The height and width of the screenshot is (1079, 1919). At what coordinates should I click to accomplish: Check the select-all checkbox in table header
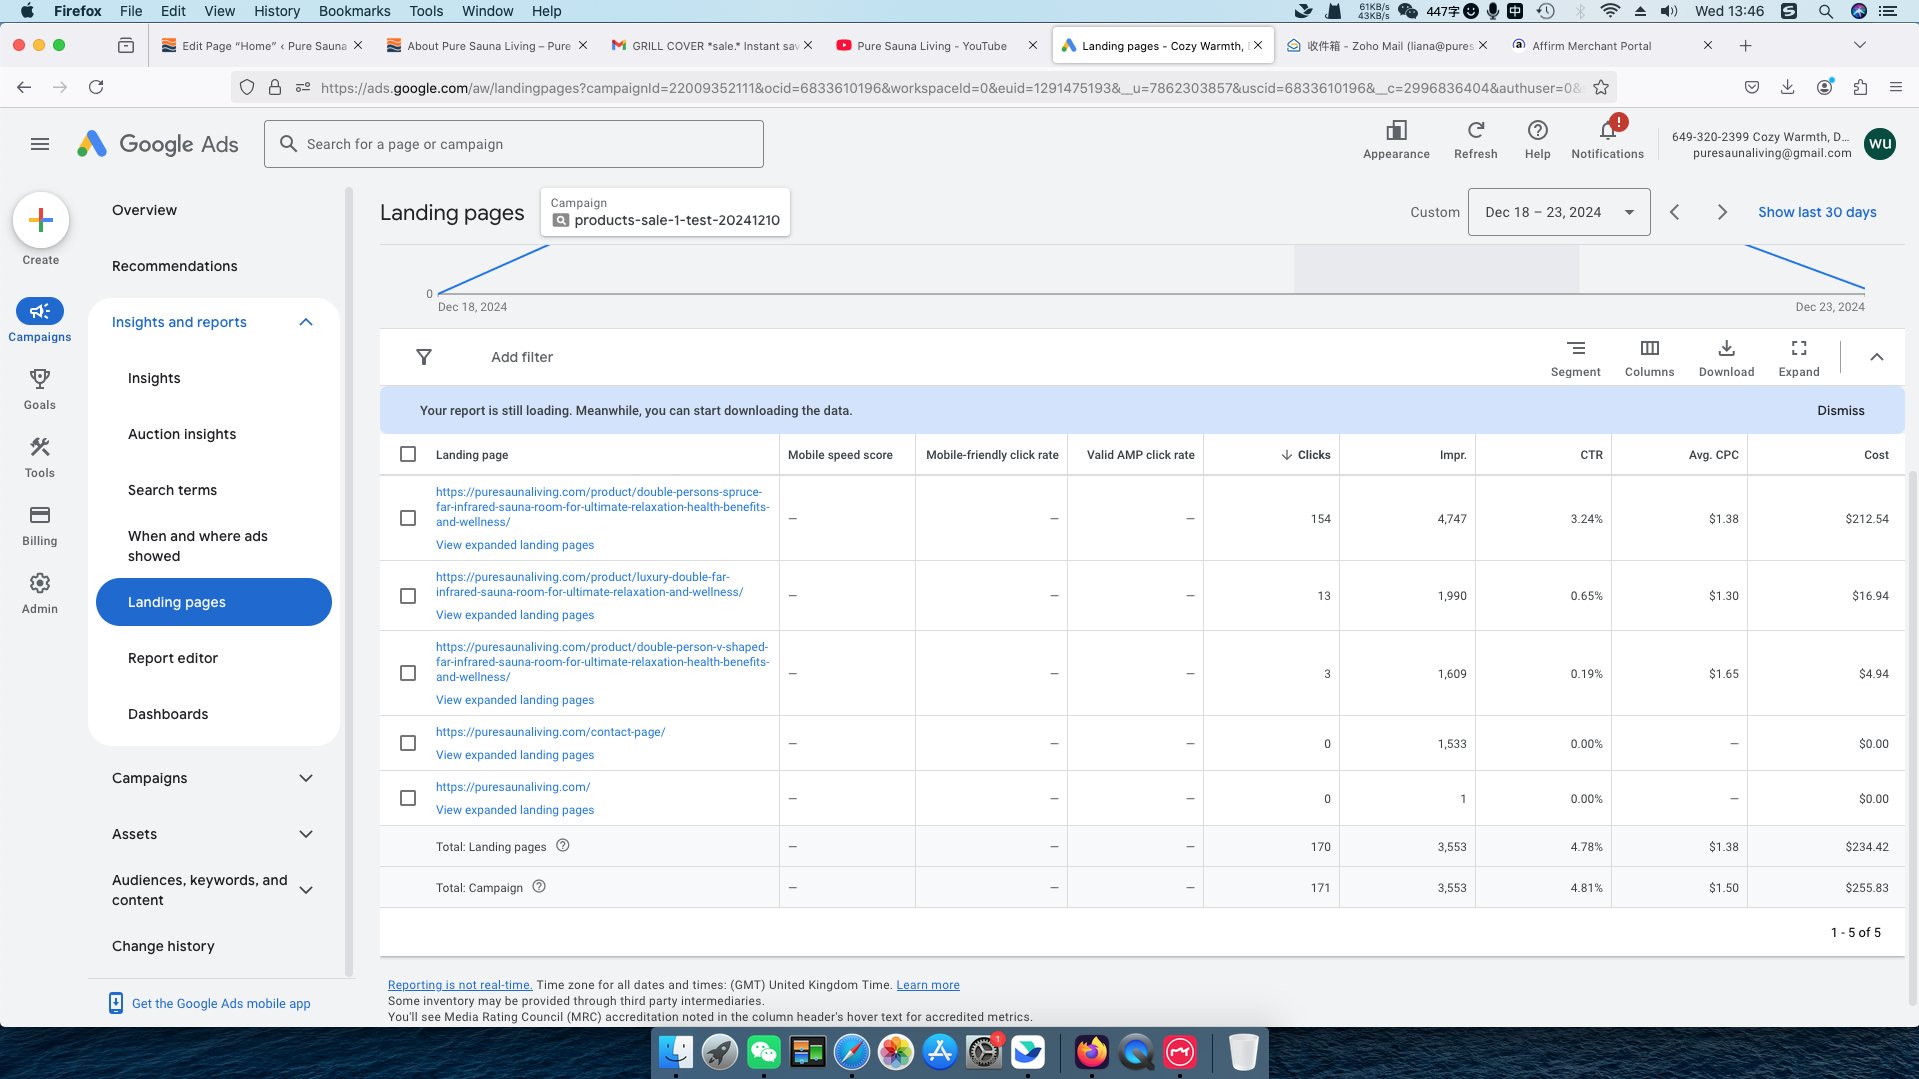click(408, 454)
